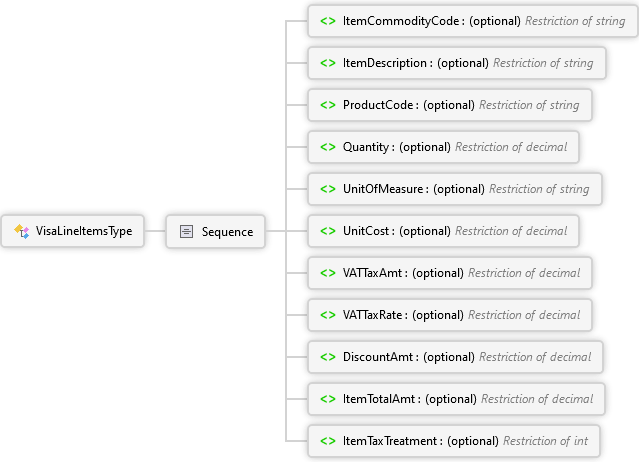The height and width of the screenshot is (462, 639).
Task: Click the Sequence compositor icon
Action: [186, 232]
